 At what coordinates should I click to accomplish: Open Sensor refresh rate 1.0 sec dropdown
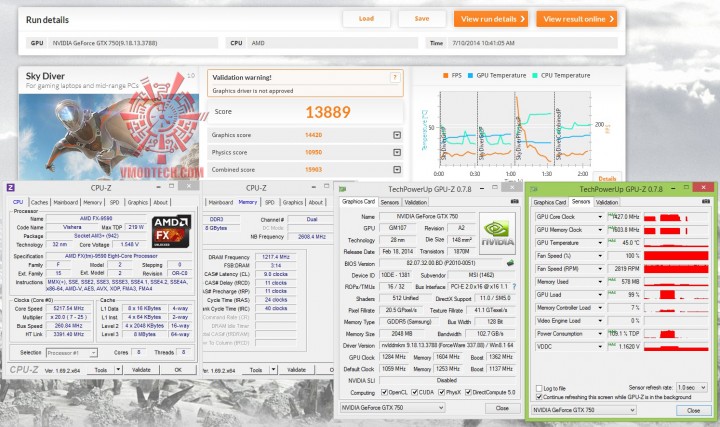click(692, 388)
